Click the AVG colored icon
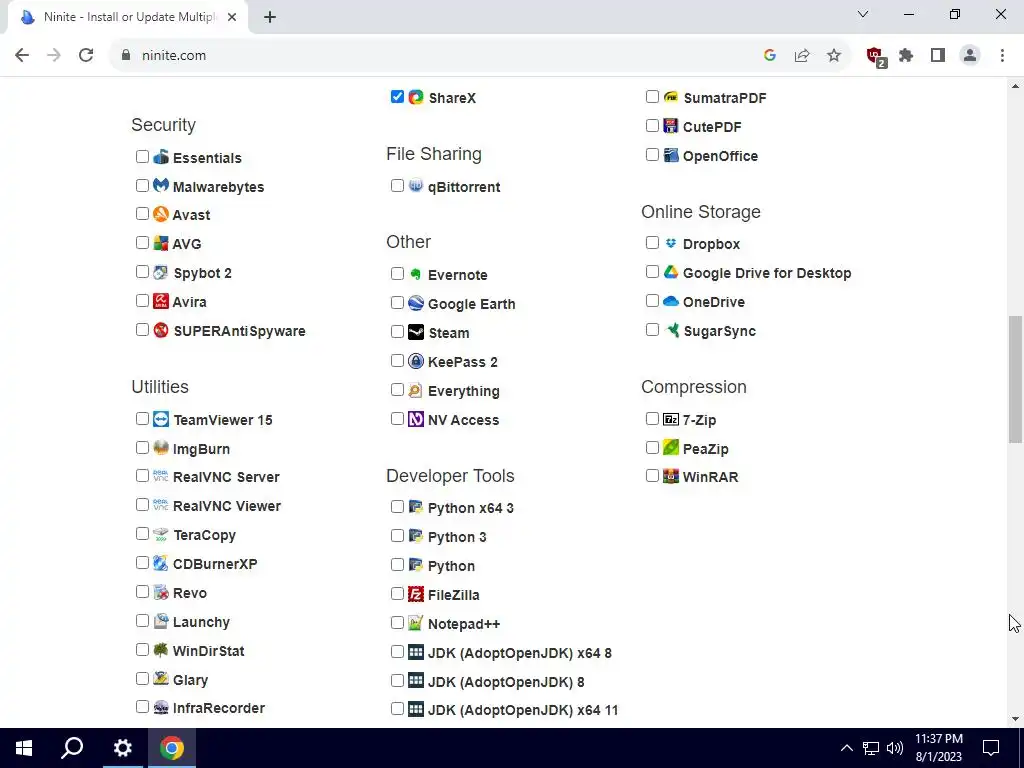 pos(161,243)
